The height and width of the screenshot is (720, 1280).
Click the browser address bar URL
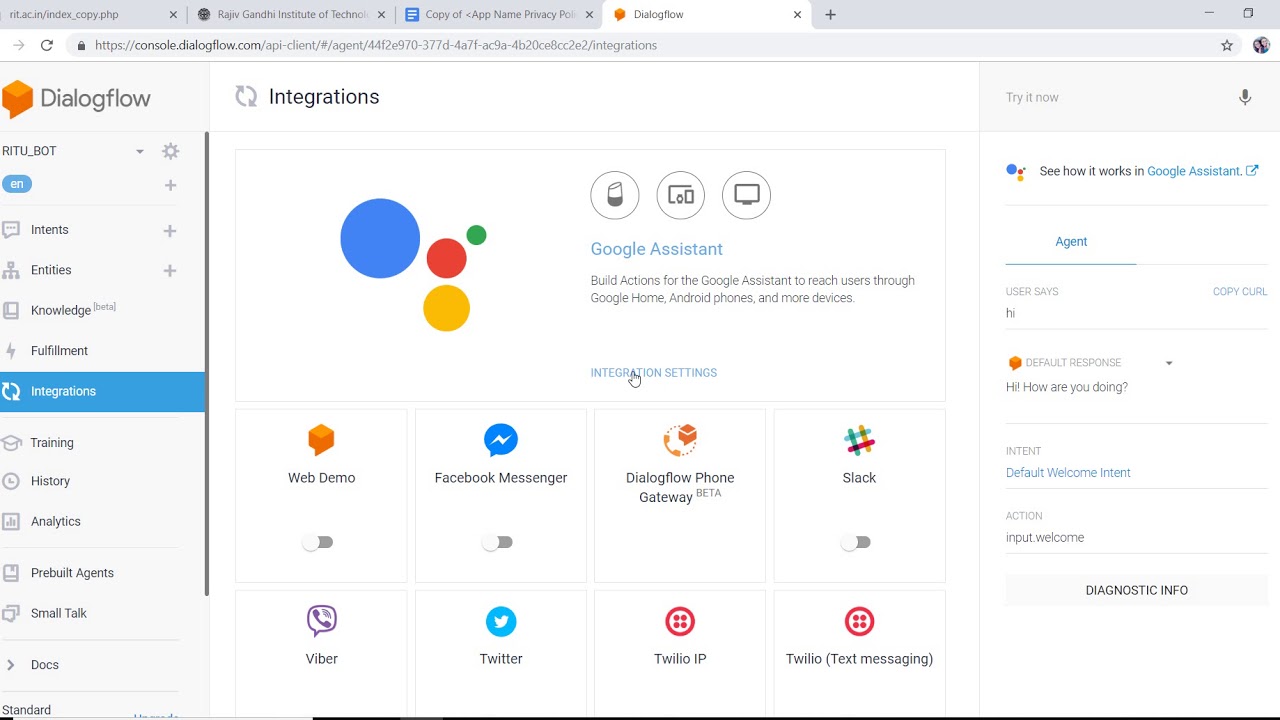coord(376,45)
